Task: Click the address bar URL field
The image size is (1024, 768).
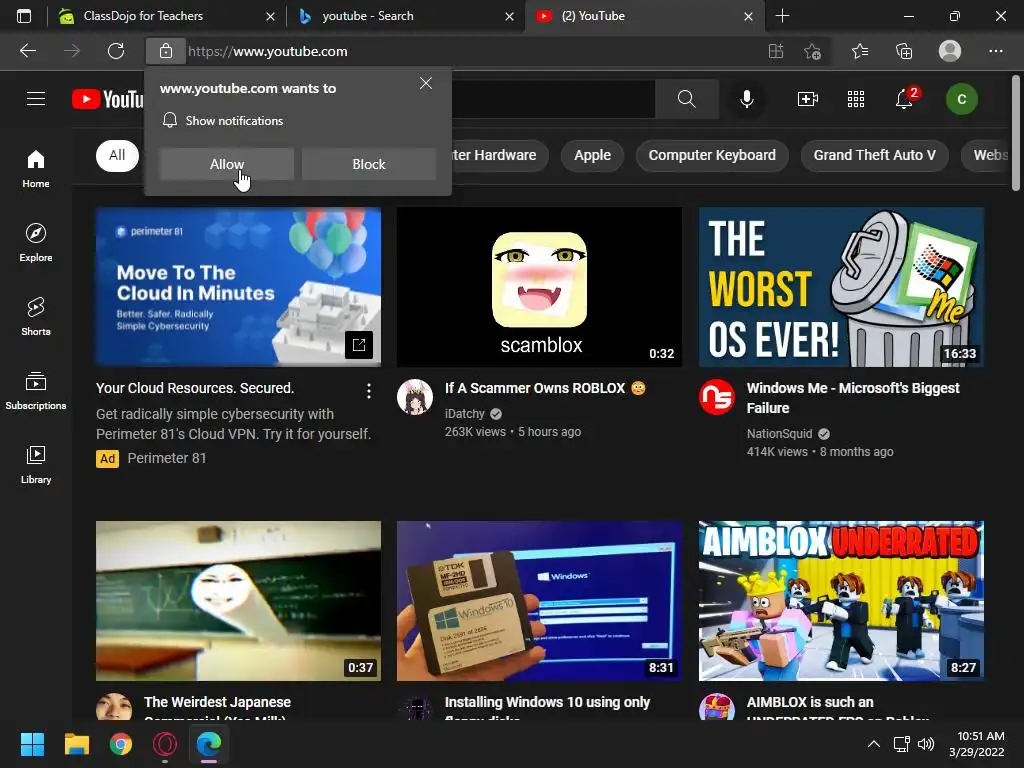Action: (x=470, y=51)
